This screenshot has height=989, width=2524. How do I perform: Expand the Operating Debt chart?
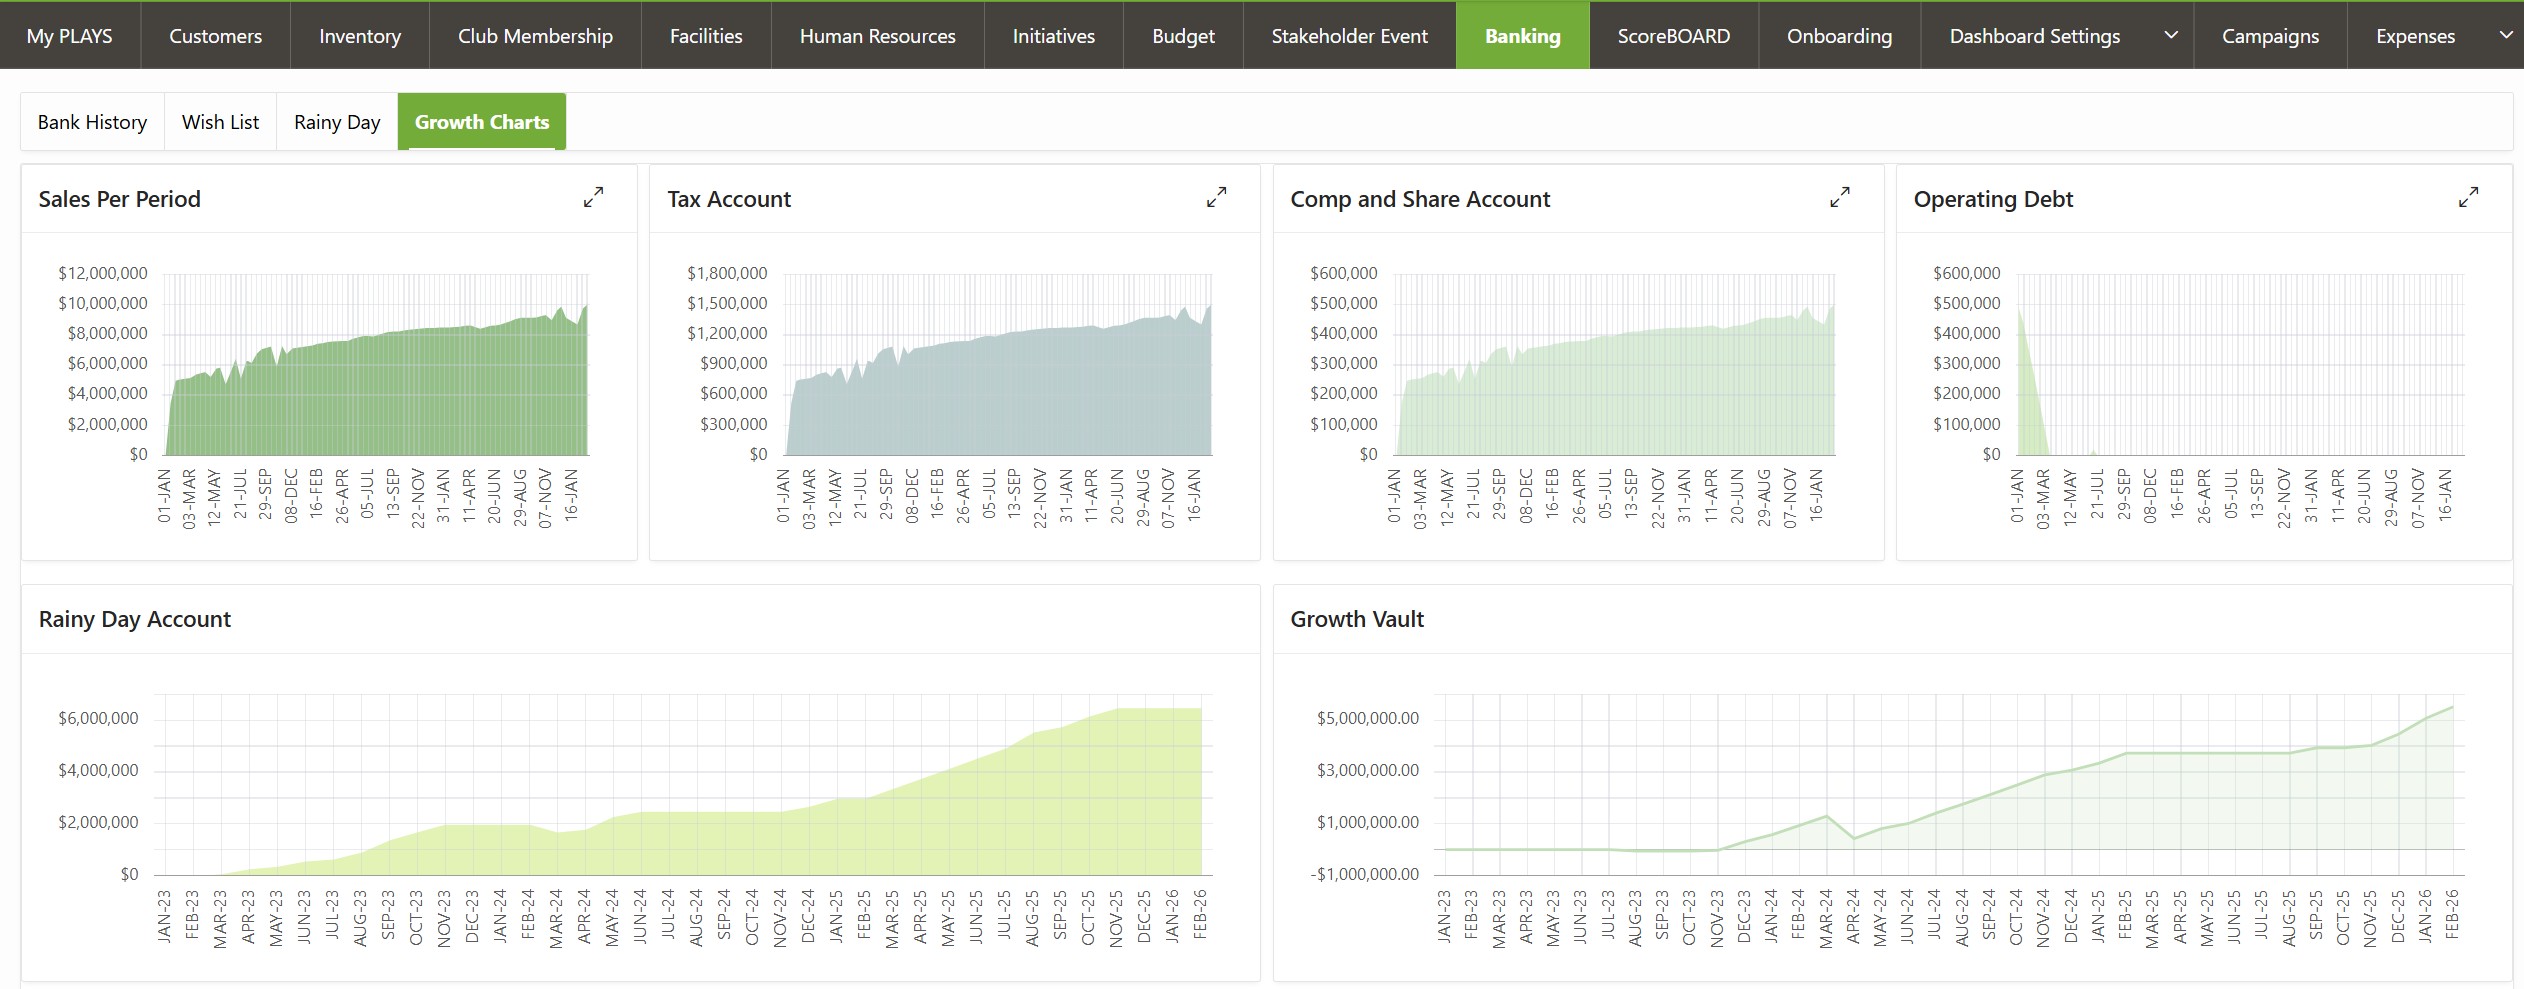click(2468, 198)
